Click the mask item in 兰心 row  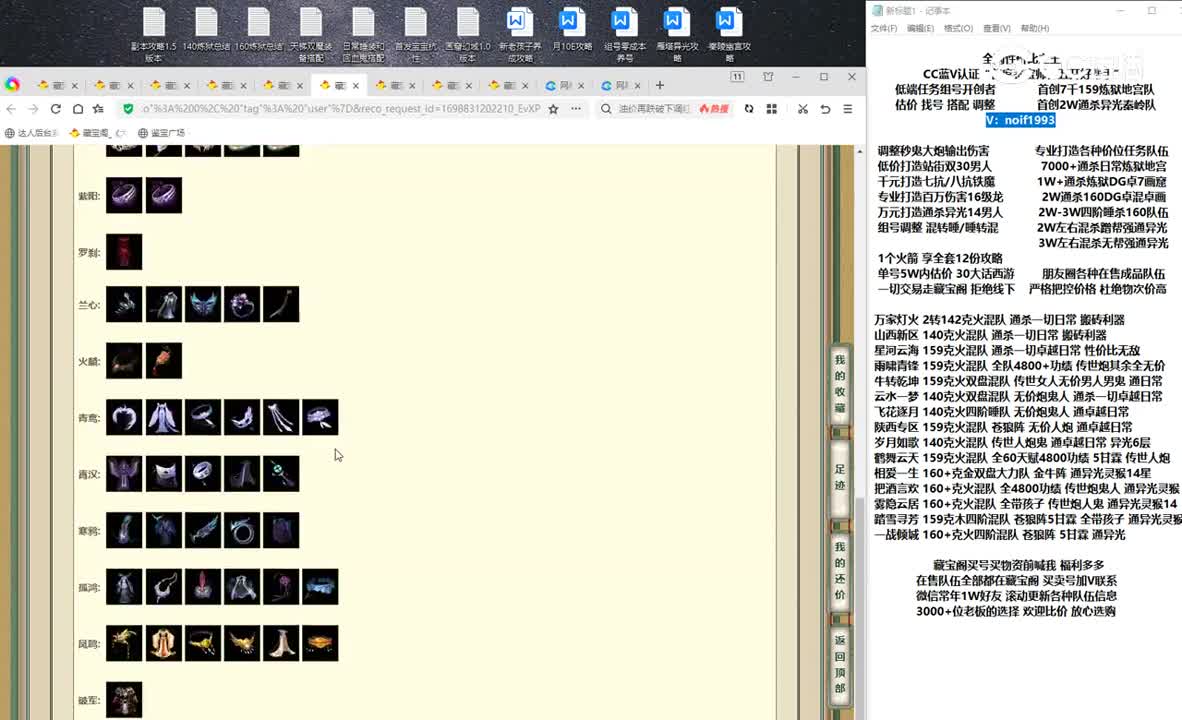pyautogui.click(x=203, y=305)
